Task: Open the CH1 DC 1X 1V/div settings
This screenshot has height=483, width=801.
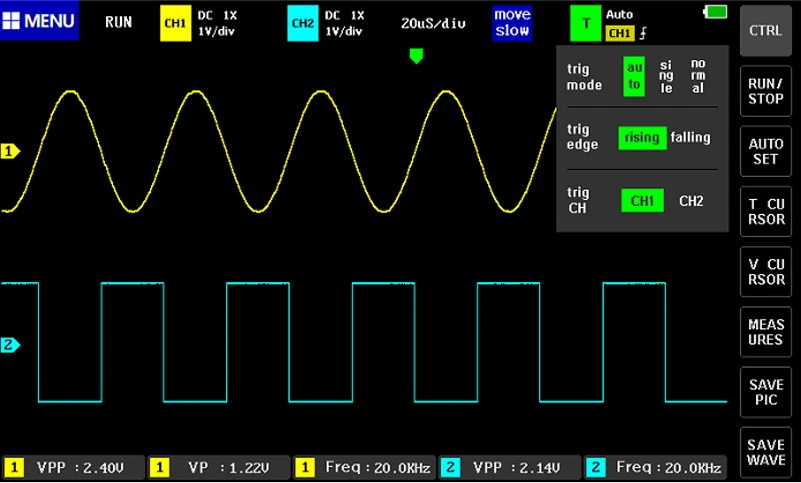Action: pos(217,24)
